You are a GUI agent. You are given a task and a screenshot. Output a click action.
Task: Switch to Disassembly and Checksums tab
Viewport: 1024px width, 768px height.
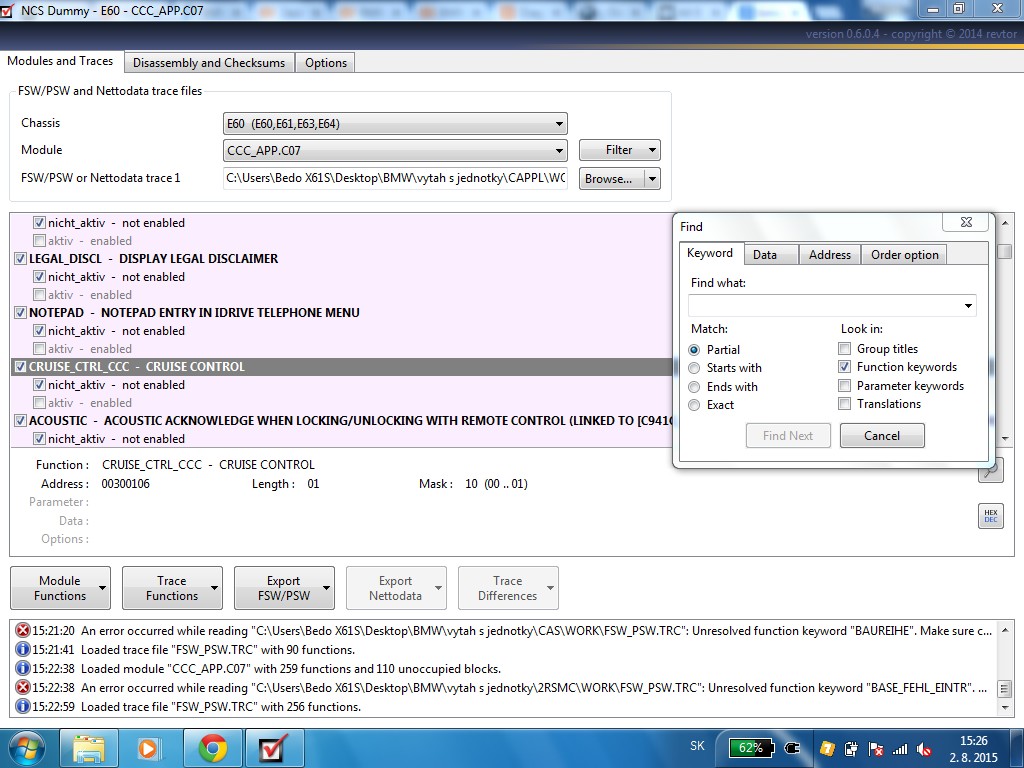[209, 63]
